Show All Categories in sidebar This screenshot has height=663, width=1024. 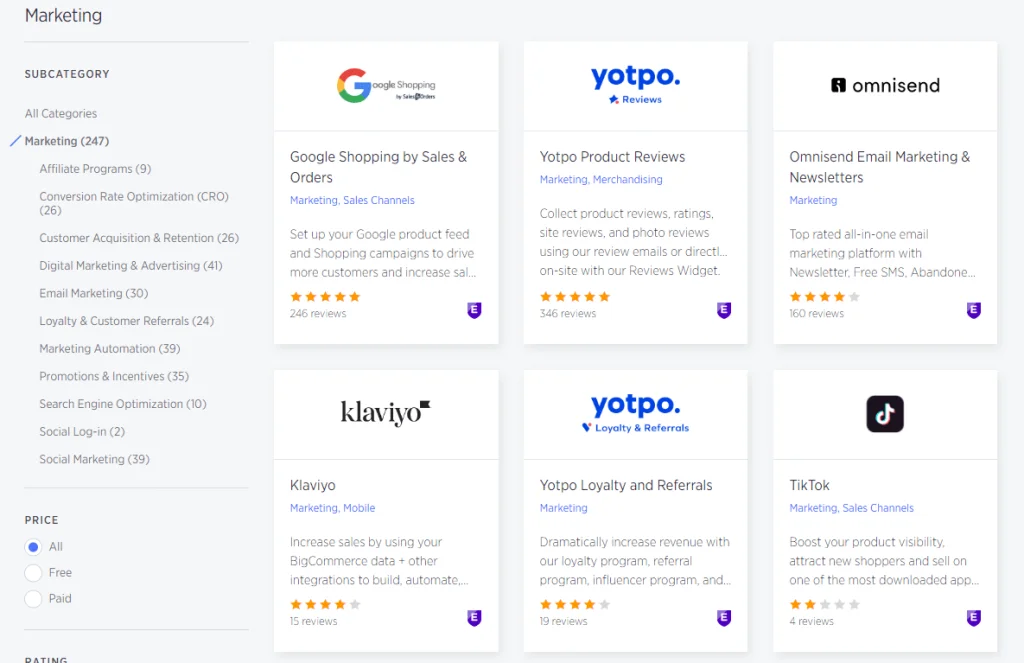61,114
